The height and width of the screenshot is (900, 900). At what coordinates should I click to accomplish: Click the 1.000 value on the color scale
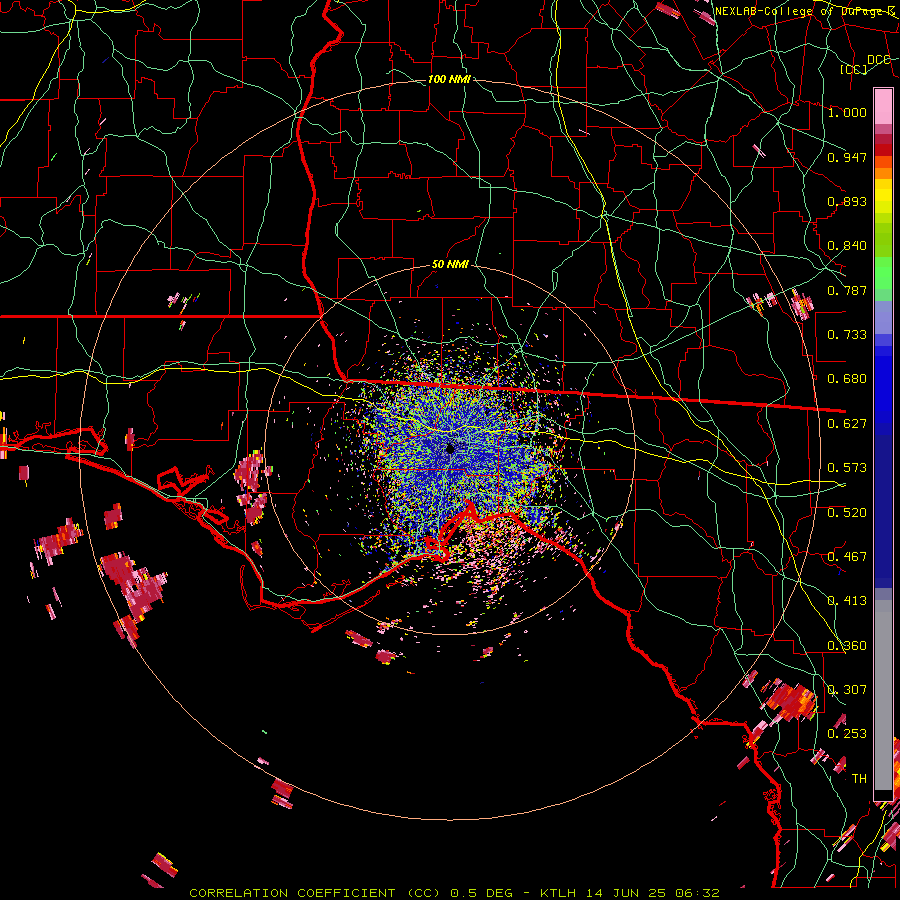point(847,112)
